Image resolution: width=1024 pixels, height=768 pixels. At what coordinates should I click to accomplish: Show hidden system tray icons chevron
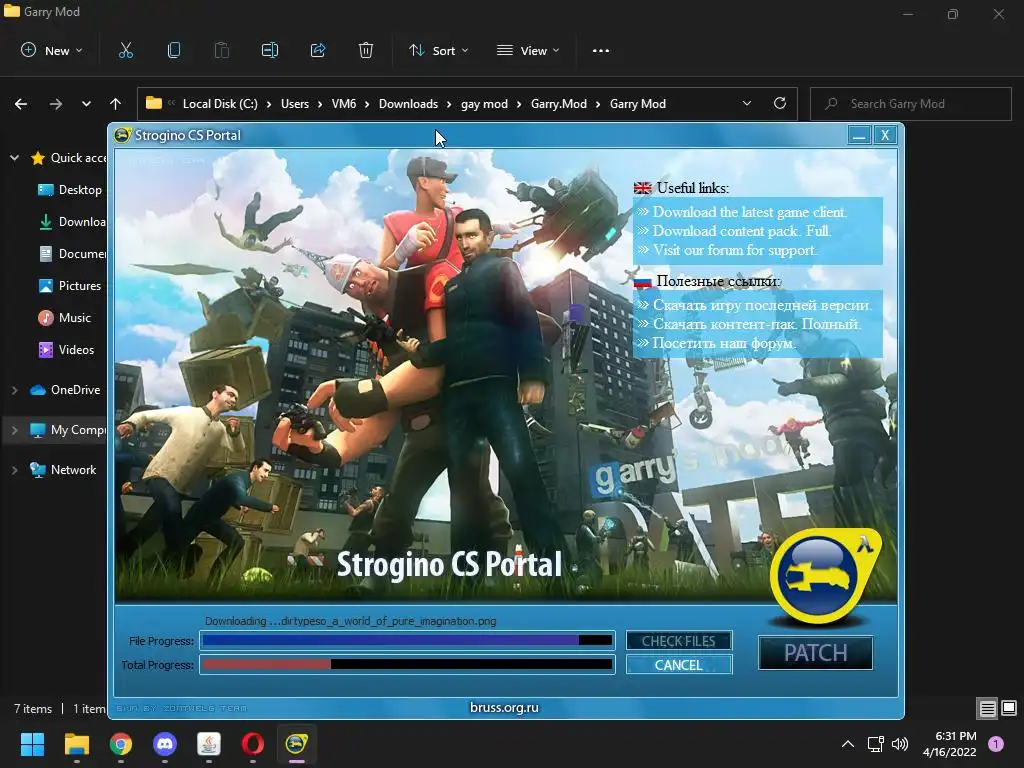coord(848,744)
